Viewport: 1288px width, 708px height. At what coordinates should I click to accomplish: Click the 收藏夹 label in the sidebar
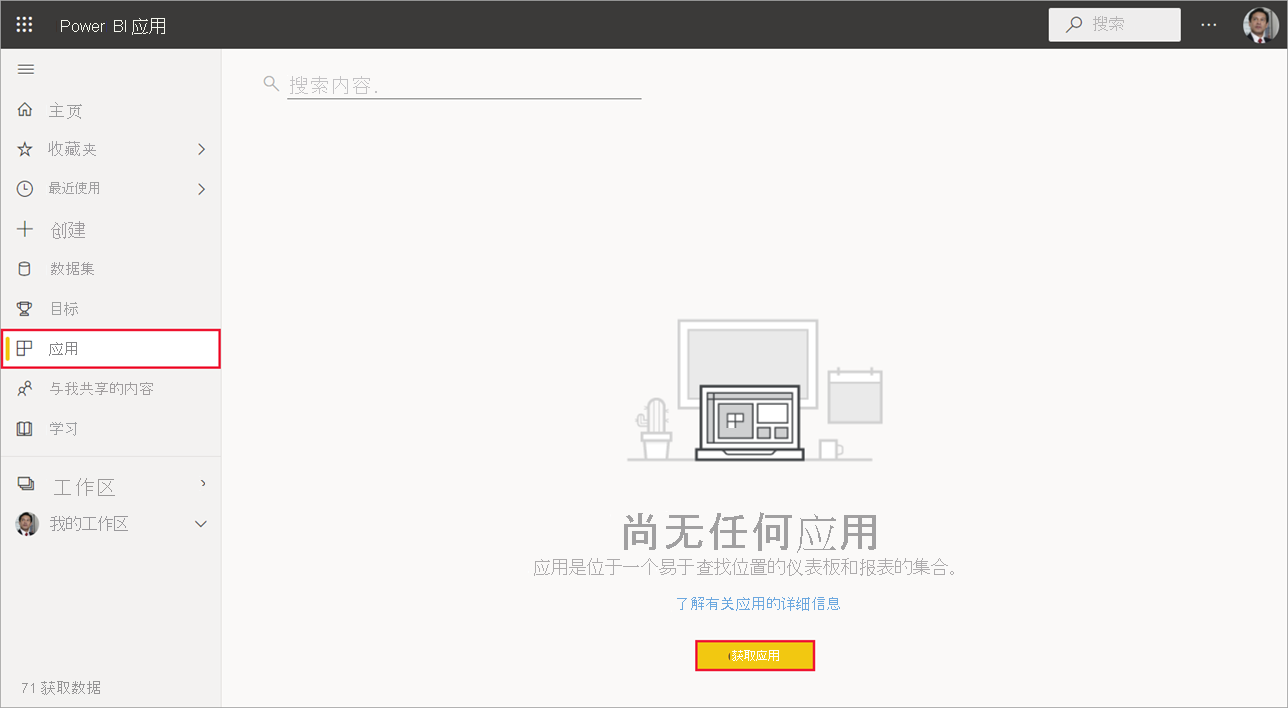tap(73, 149)
